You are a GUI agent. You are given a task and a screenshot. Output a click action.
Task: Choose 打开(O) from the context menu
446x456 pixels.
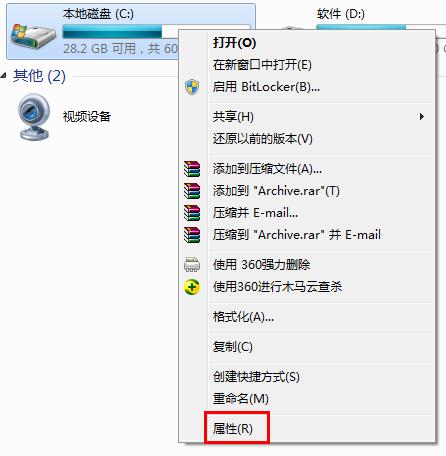pyautogui.click(x=234, y=43)
